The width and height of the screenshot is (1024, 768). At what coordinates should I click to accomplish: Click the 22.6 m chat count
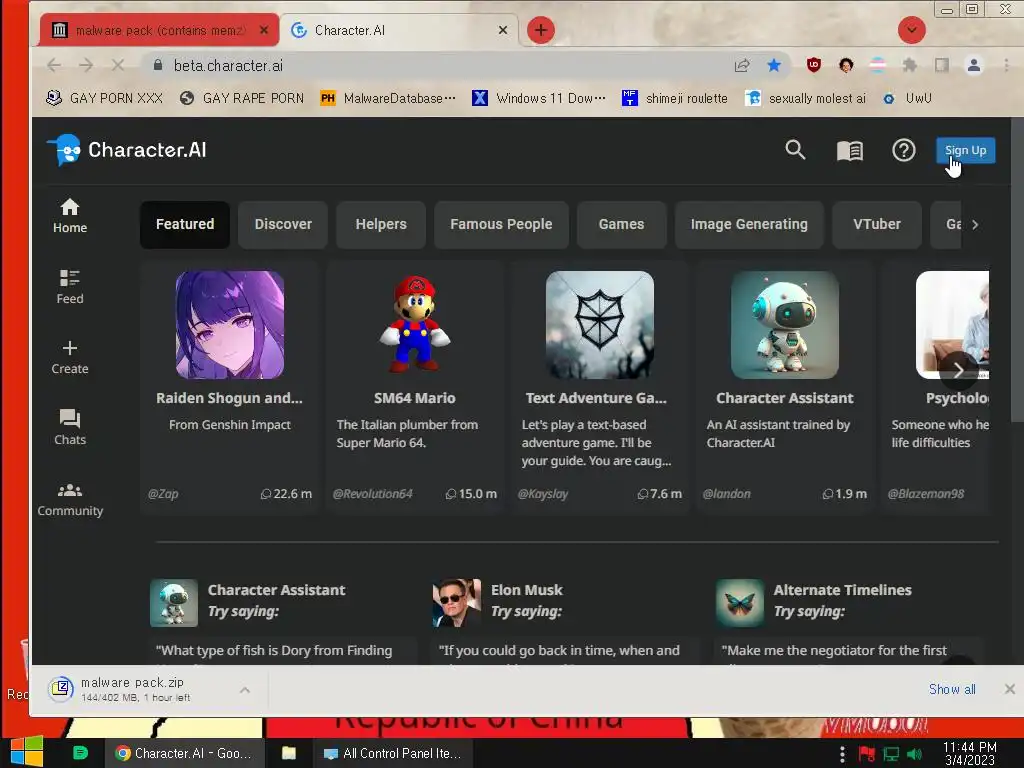click(286, 494)
